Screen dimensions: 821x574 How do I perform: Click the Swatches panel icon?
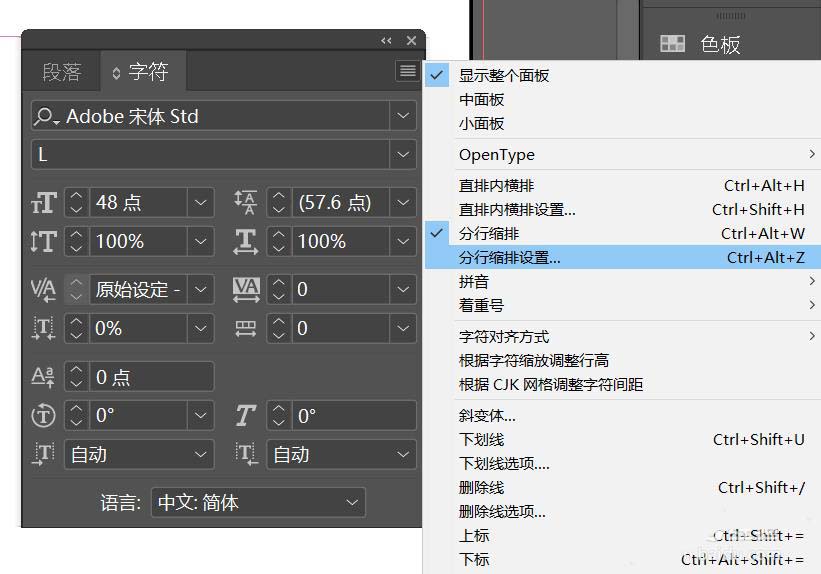pos(673,44)
